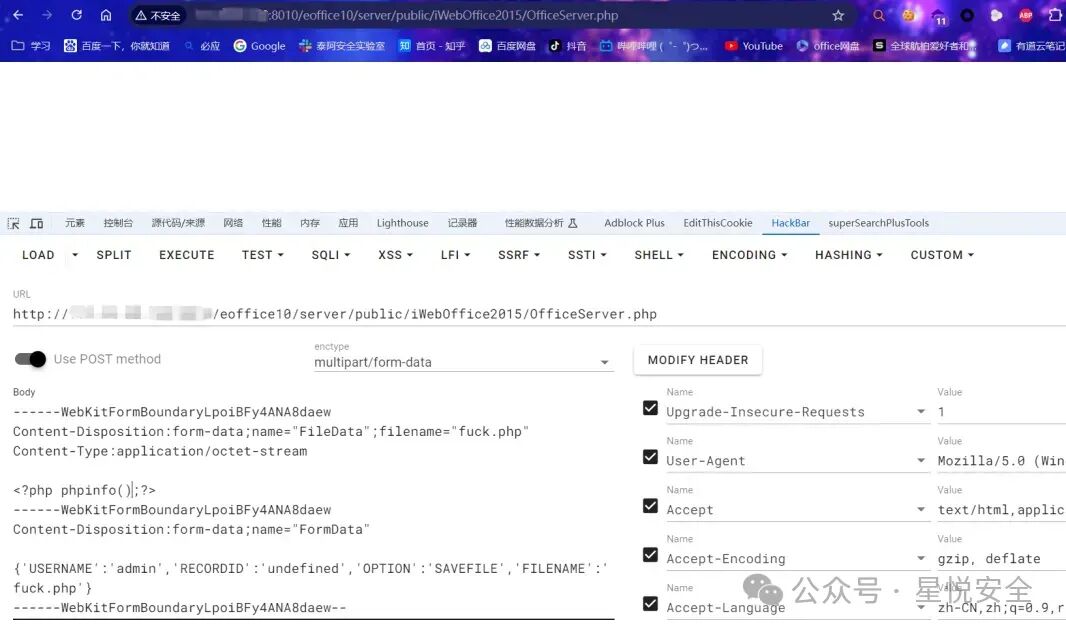Switch to the 控制台 DevTools tab
The image size is (1066, 633).
(x=118, y=223)
